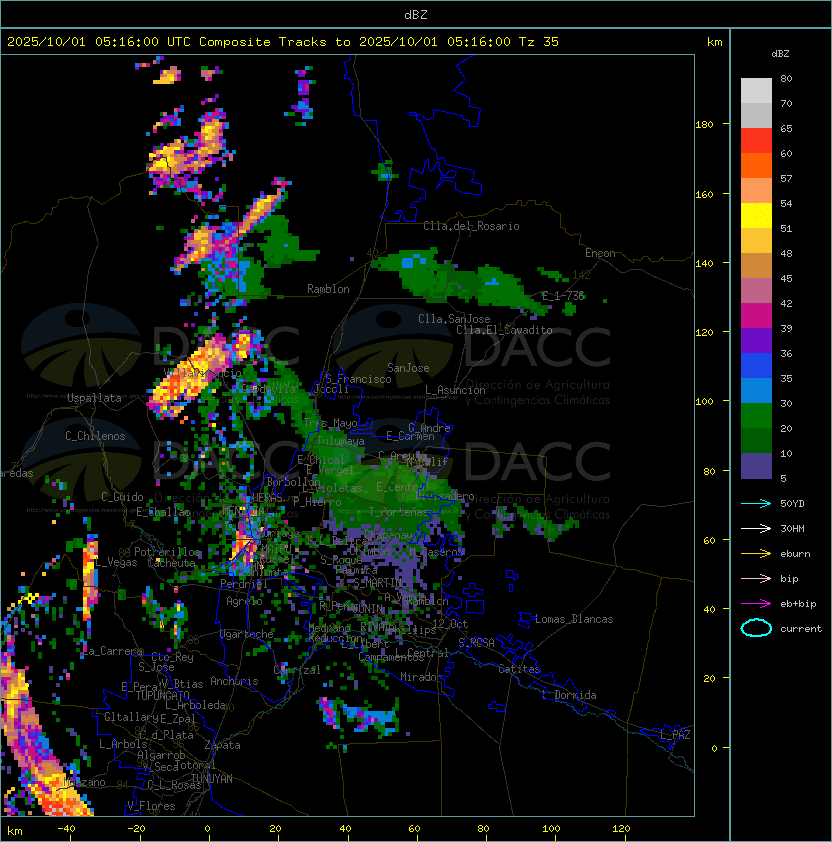Click the V_Flores map label
Image resolution: width=832 pixels, height=842 pixels.
click(x=151, y=806)
